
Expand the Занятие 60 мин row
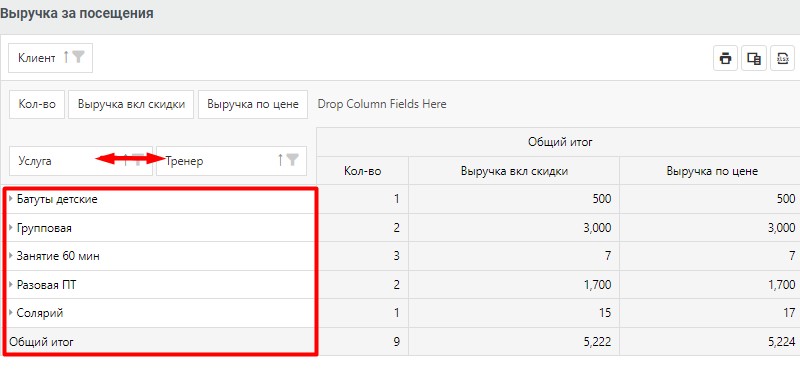11,256
